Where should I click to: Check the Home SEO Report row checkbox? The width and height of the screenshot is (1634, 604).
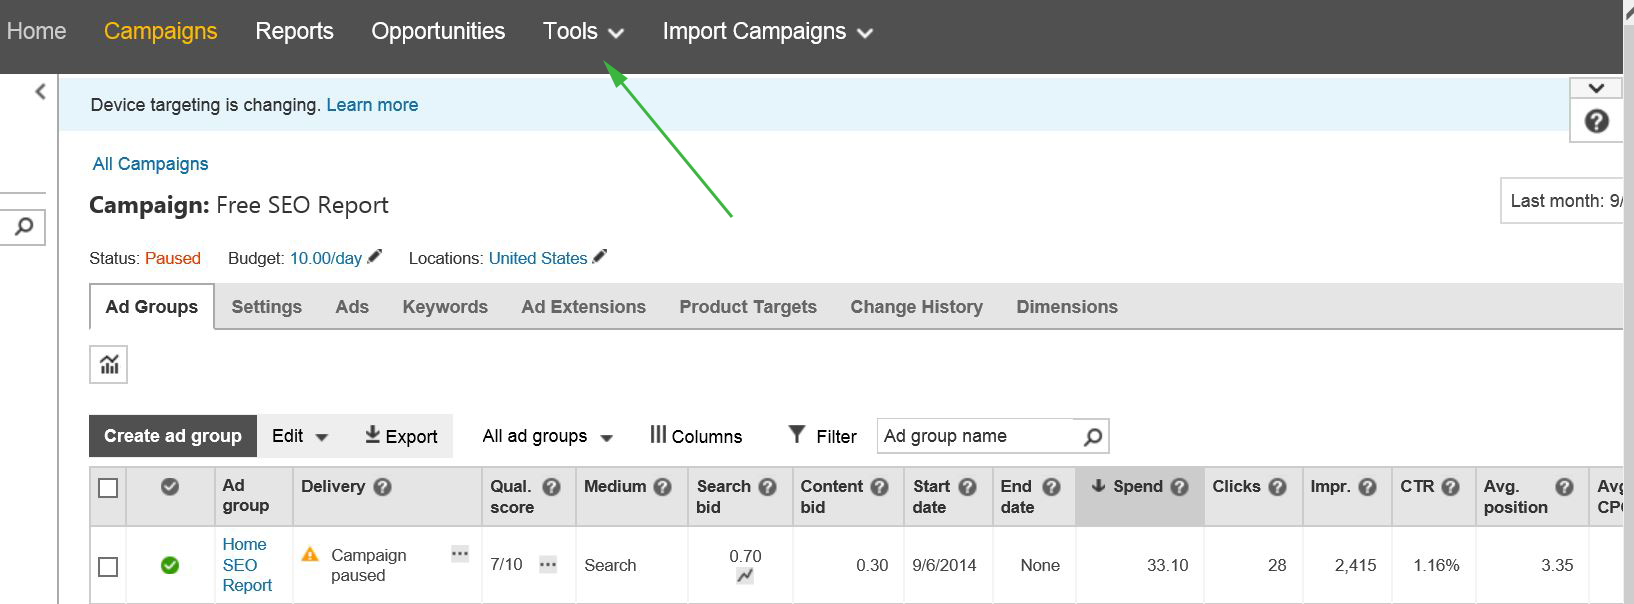tap(108, 567)
